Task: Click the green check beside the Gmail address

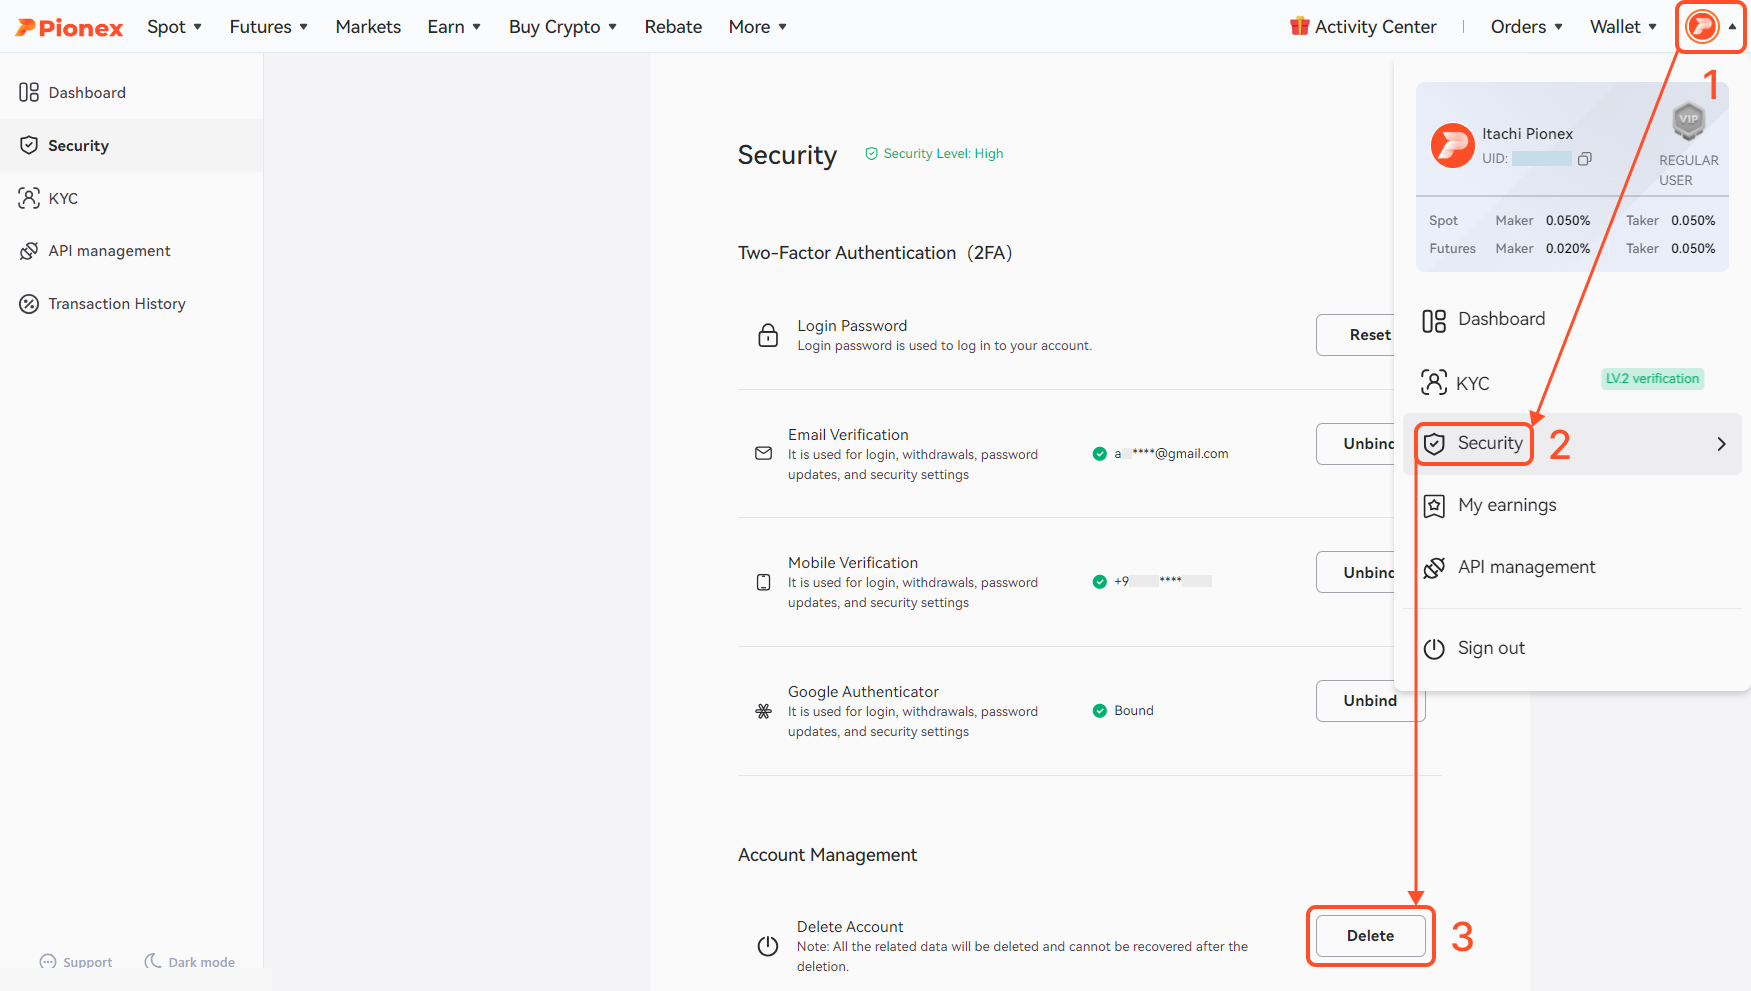Action: point(1100,454)
